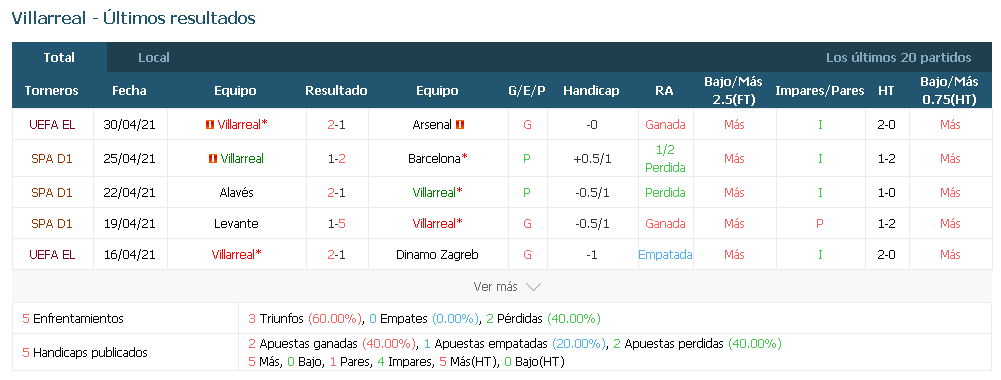Select the Total tab
Viewport: 1001px width, 380px height.
point(59,57)
